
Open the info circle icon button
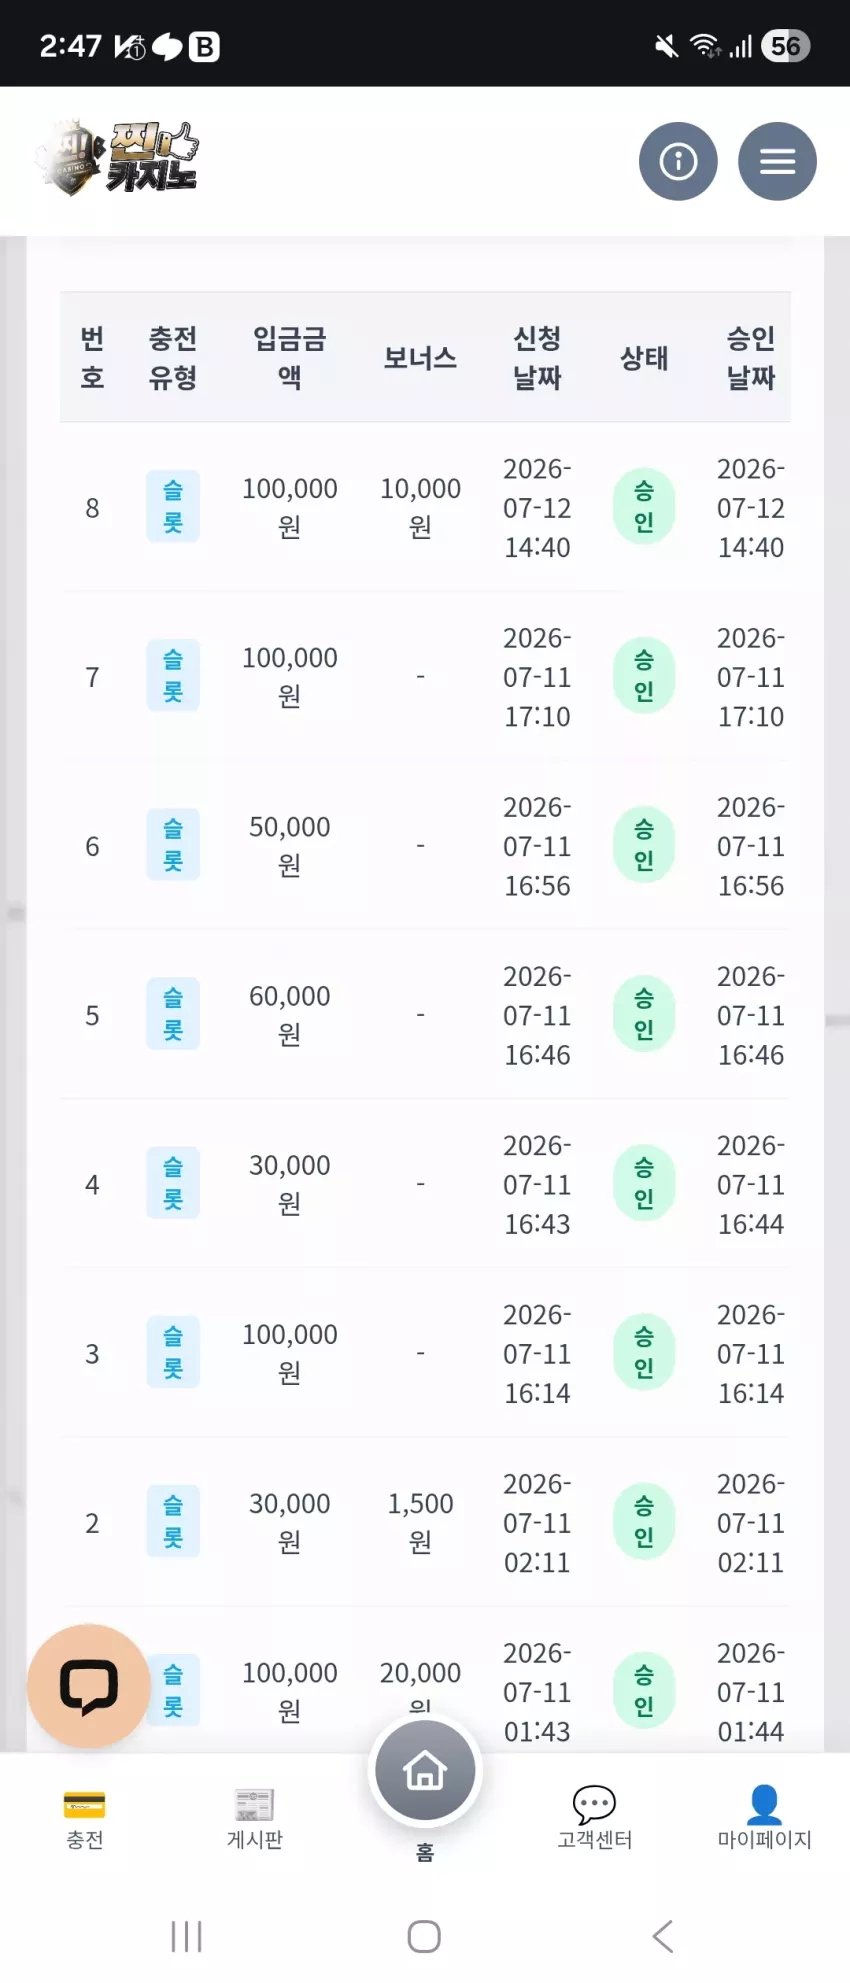678,161
